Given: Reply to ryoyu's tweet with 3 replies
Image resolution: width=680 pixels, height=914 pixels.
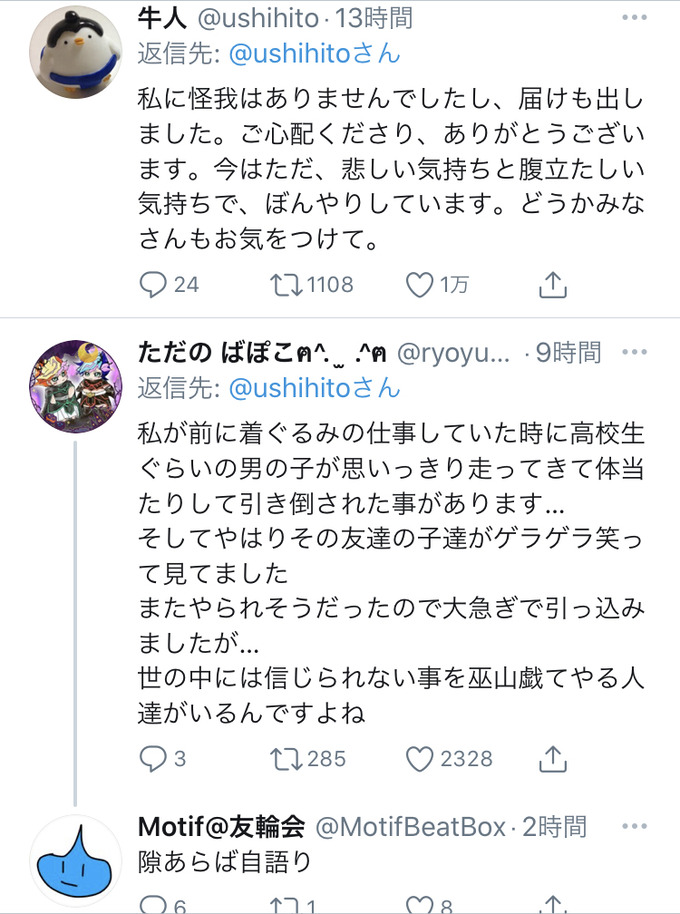Looking at the screenshot, I should tap(151, 759).
